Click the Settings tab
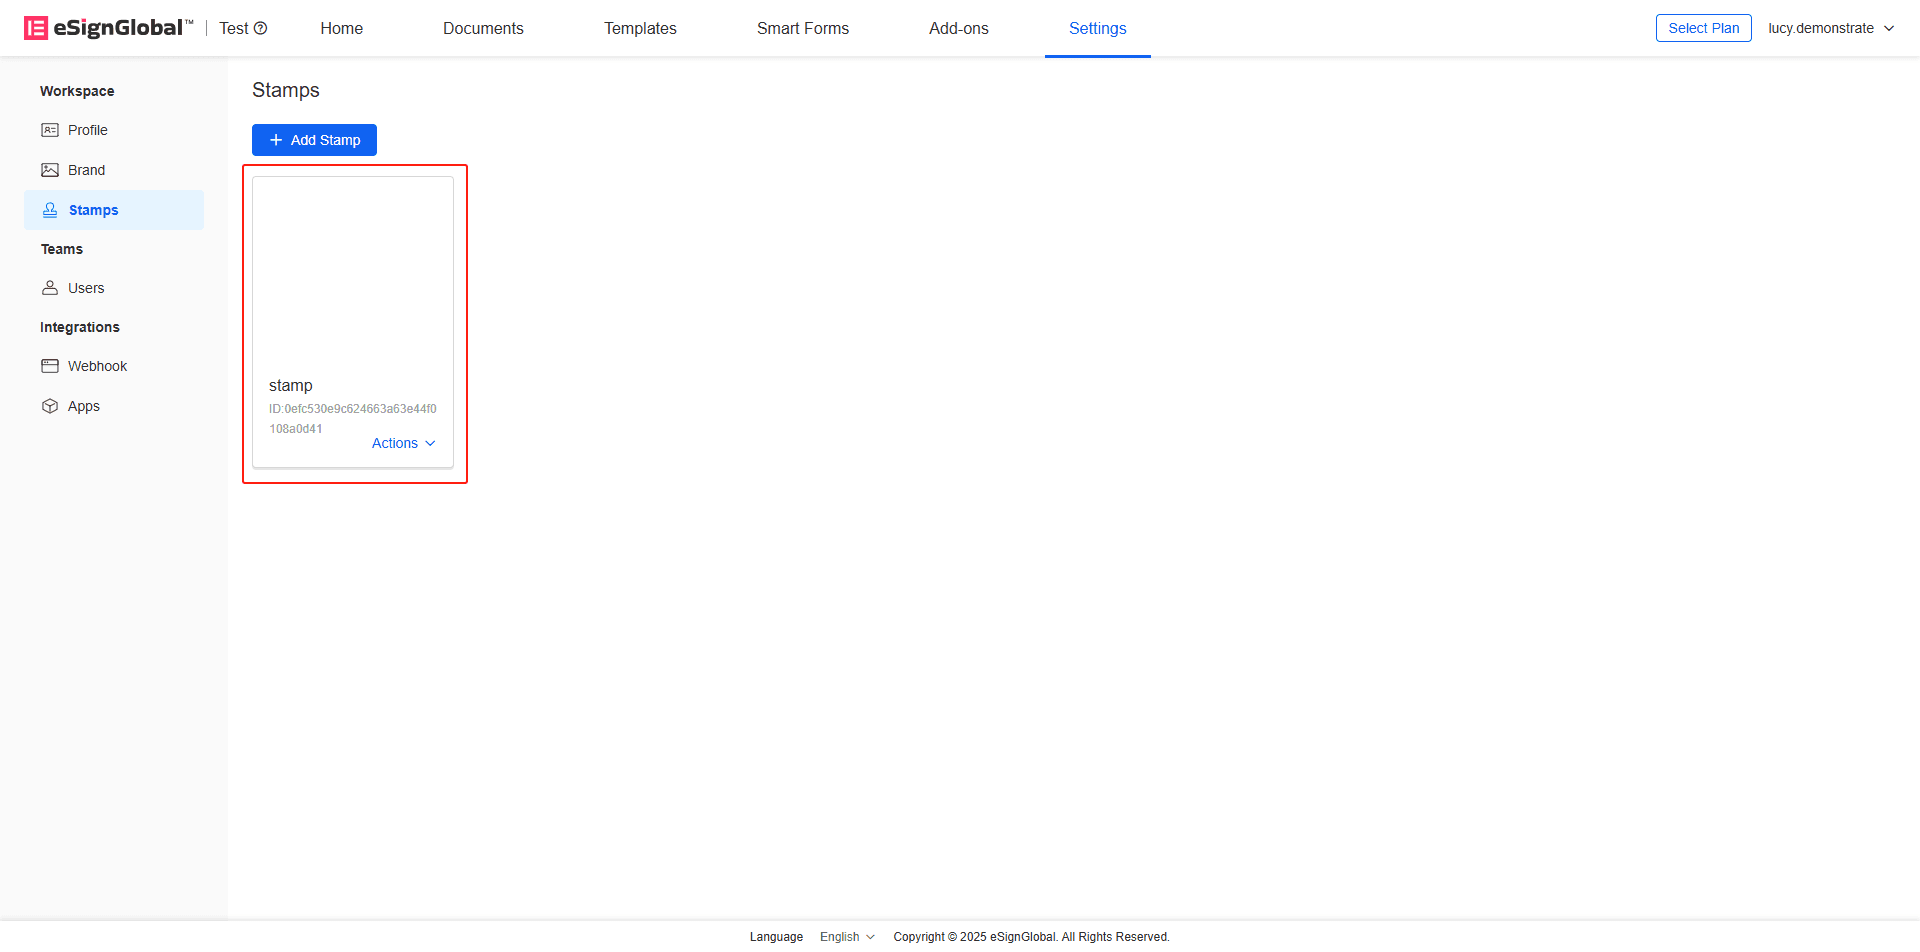This screenshot has height=952, width=1920. (x=1097, y=28)
